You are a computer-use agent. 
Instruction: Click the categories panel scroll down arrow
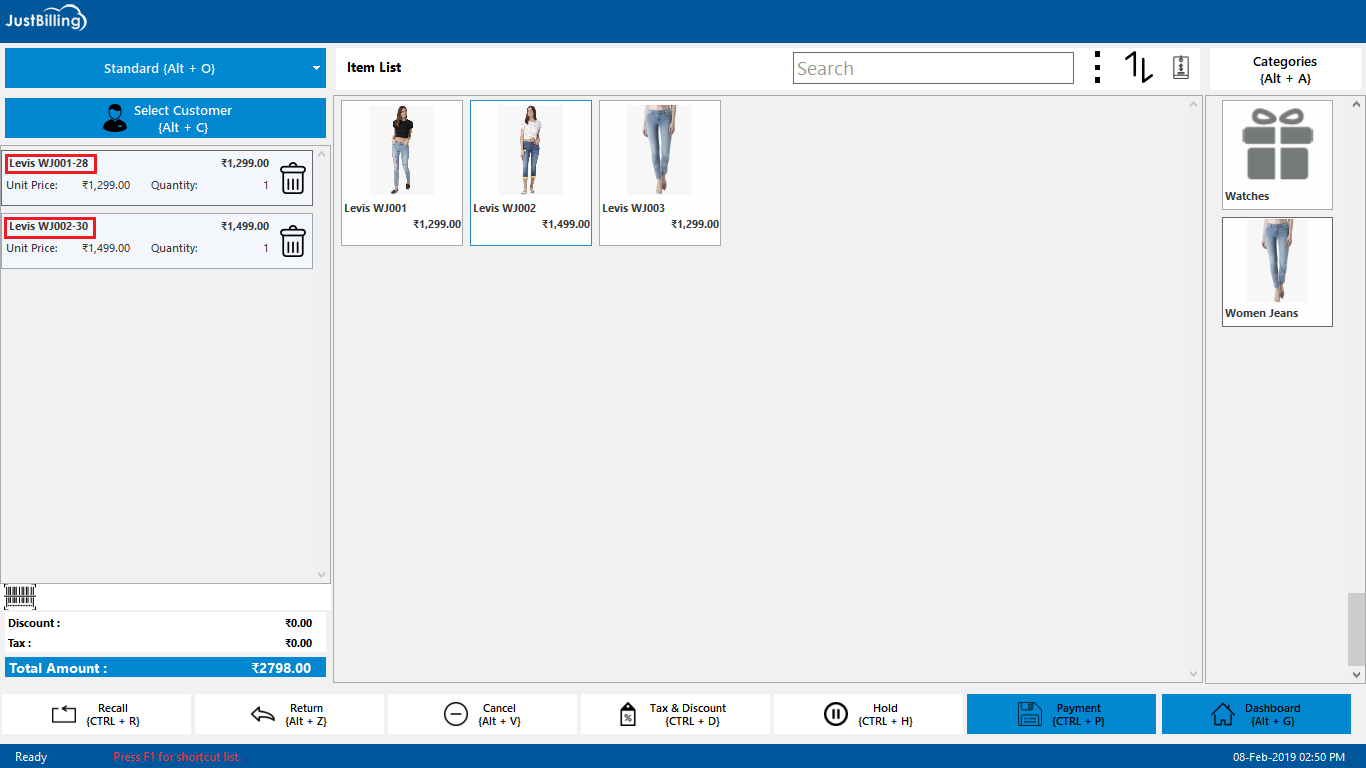(x=1357, y=675)
